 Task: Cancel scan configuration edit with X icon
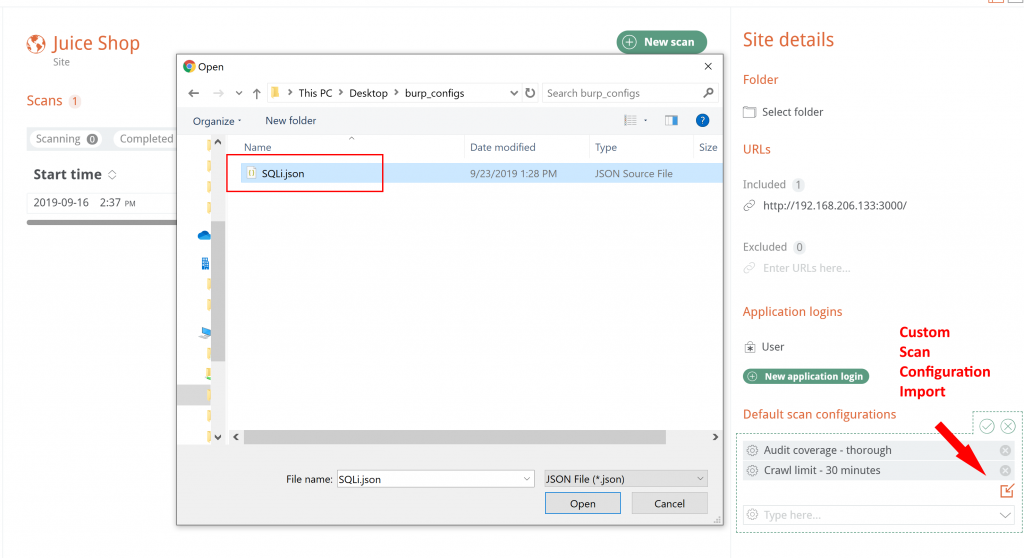tap(1008, 426)
